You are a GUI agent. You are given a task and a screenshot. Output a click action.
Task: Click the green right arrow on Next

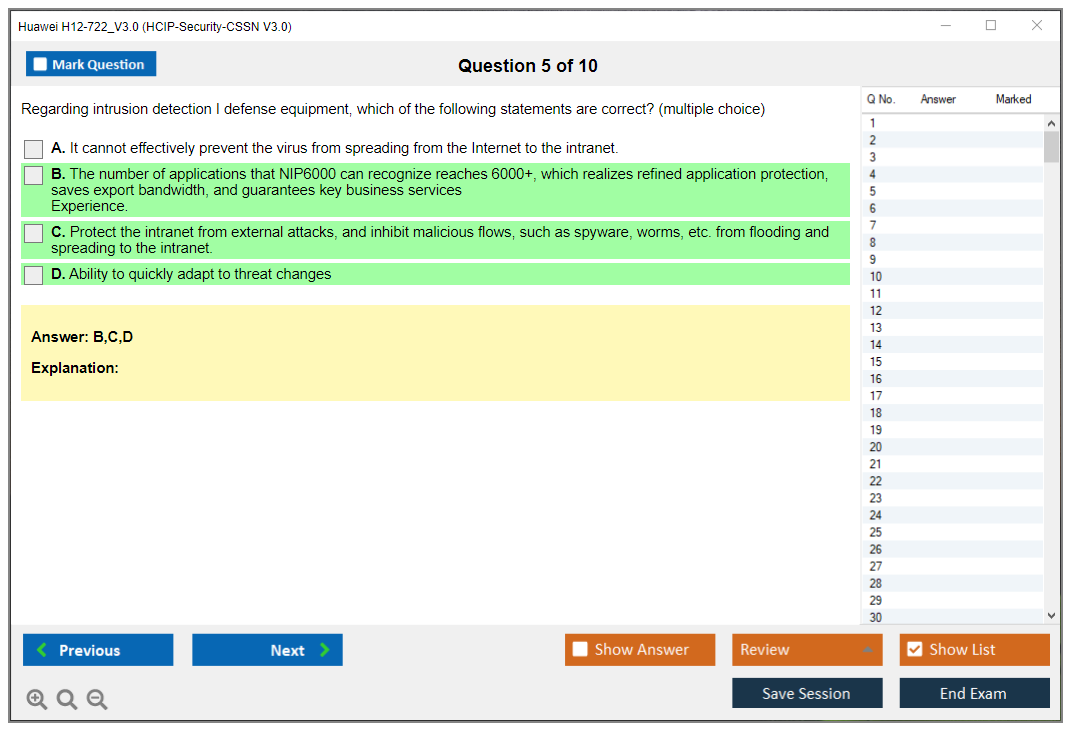(325, 650)
